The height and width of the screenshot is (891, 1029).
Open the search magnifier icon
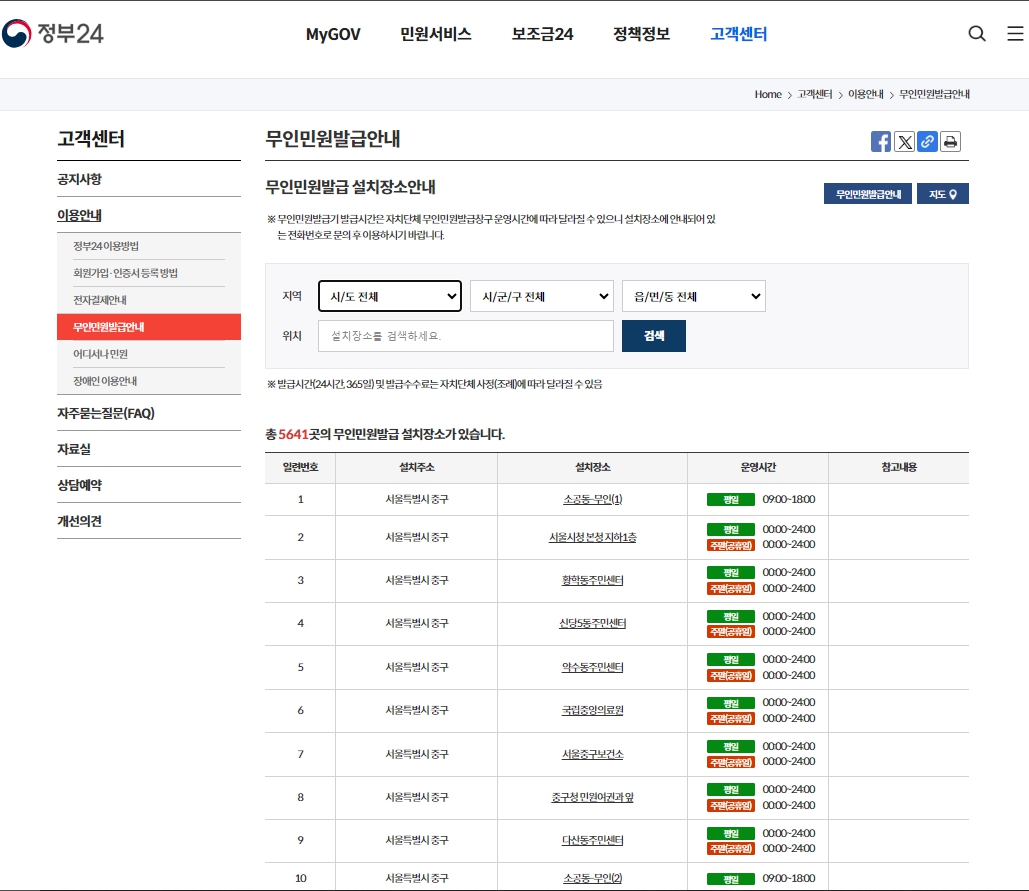pos(976,33)
